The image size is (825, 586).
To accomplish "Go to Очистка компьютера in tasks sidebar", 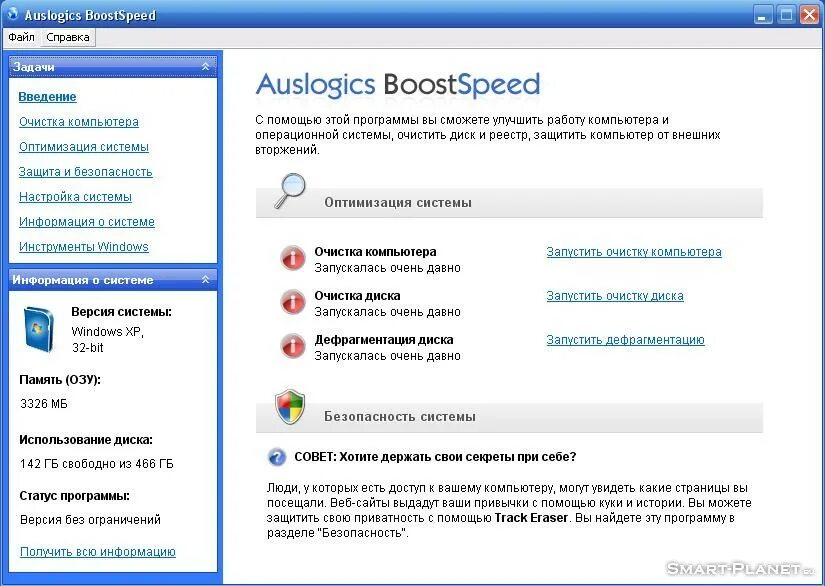I will click(x=79, y=122).
